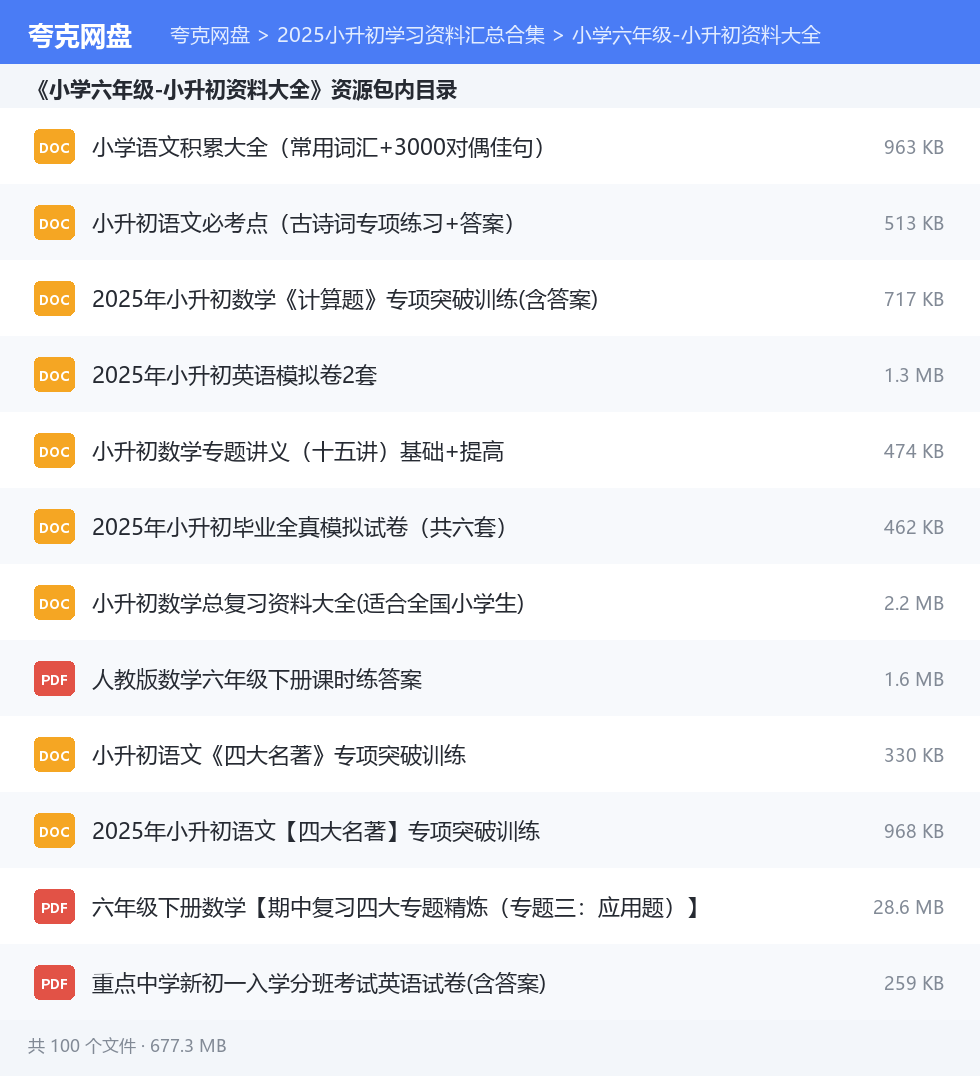Click the 1.6 MB file size
This screenshot has height=1076, width=980.
(x=913, y=679)
